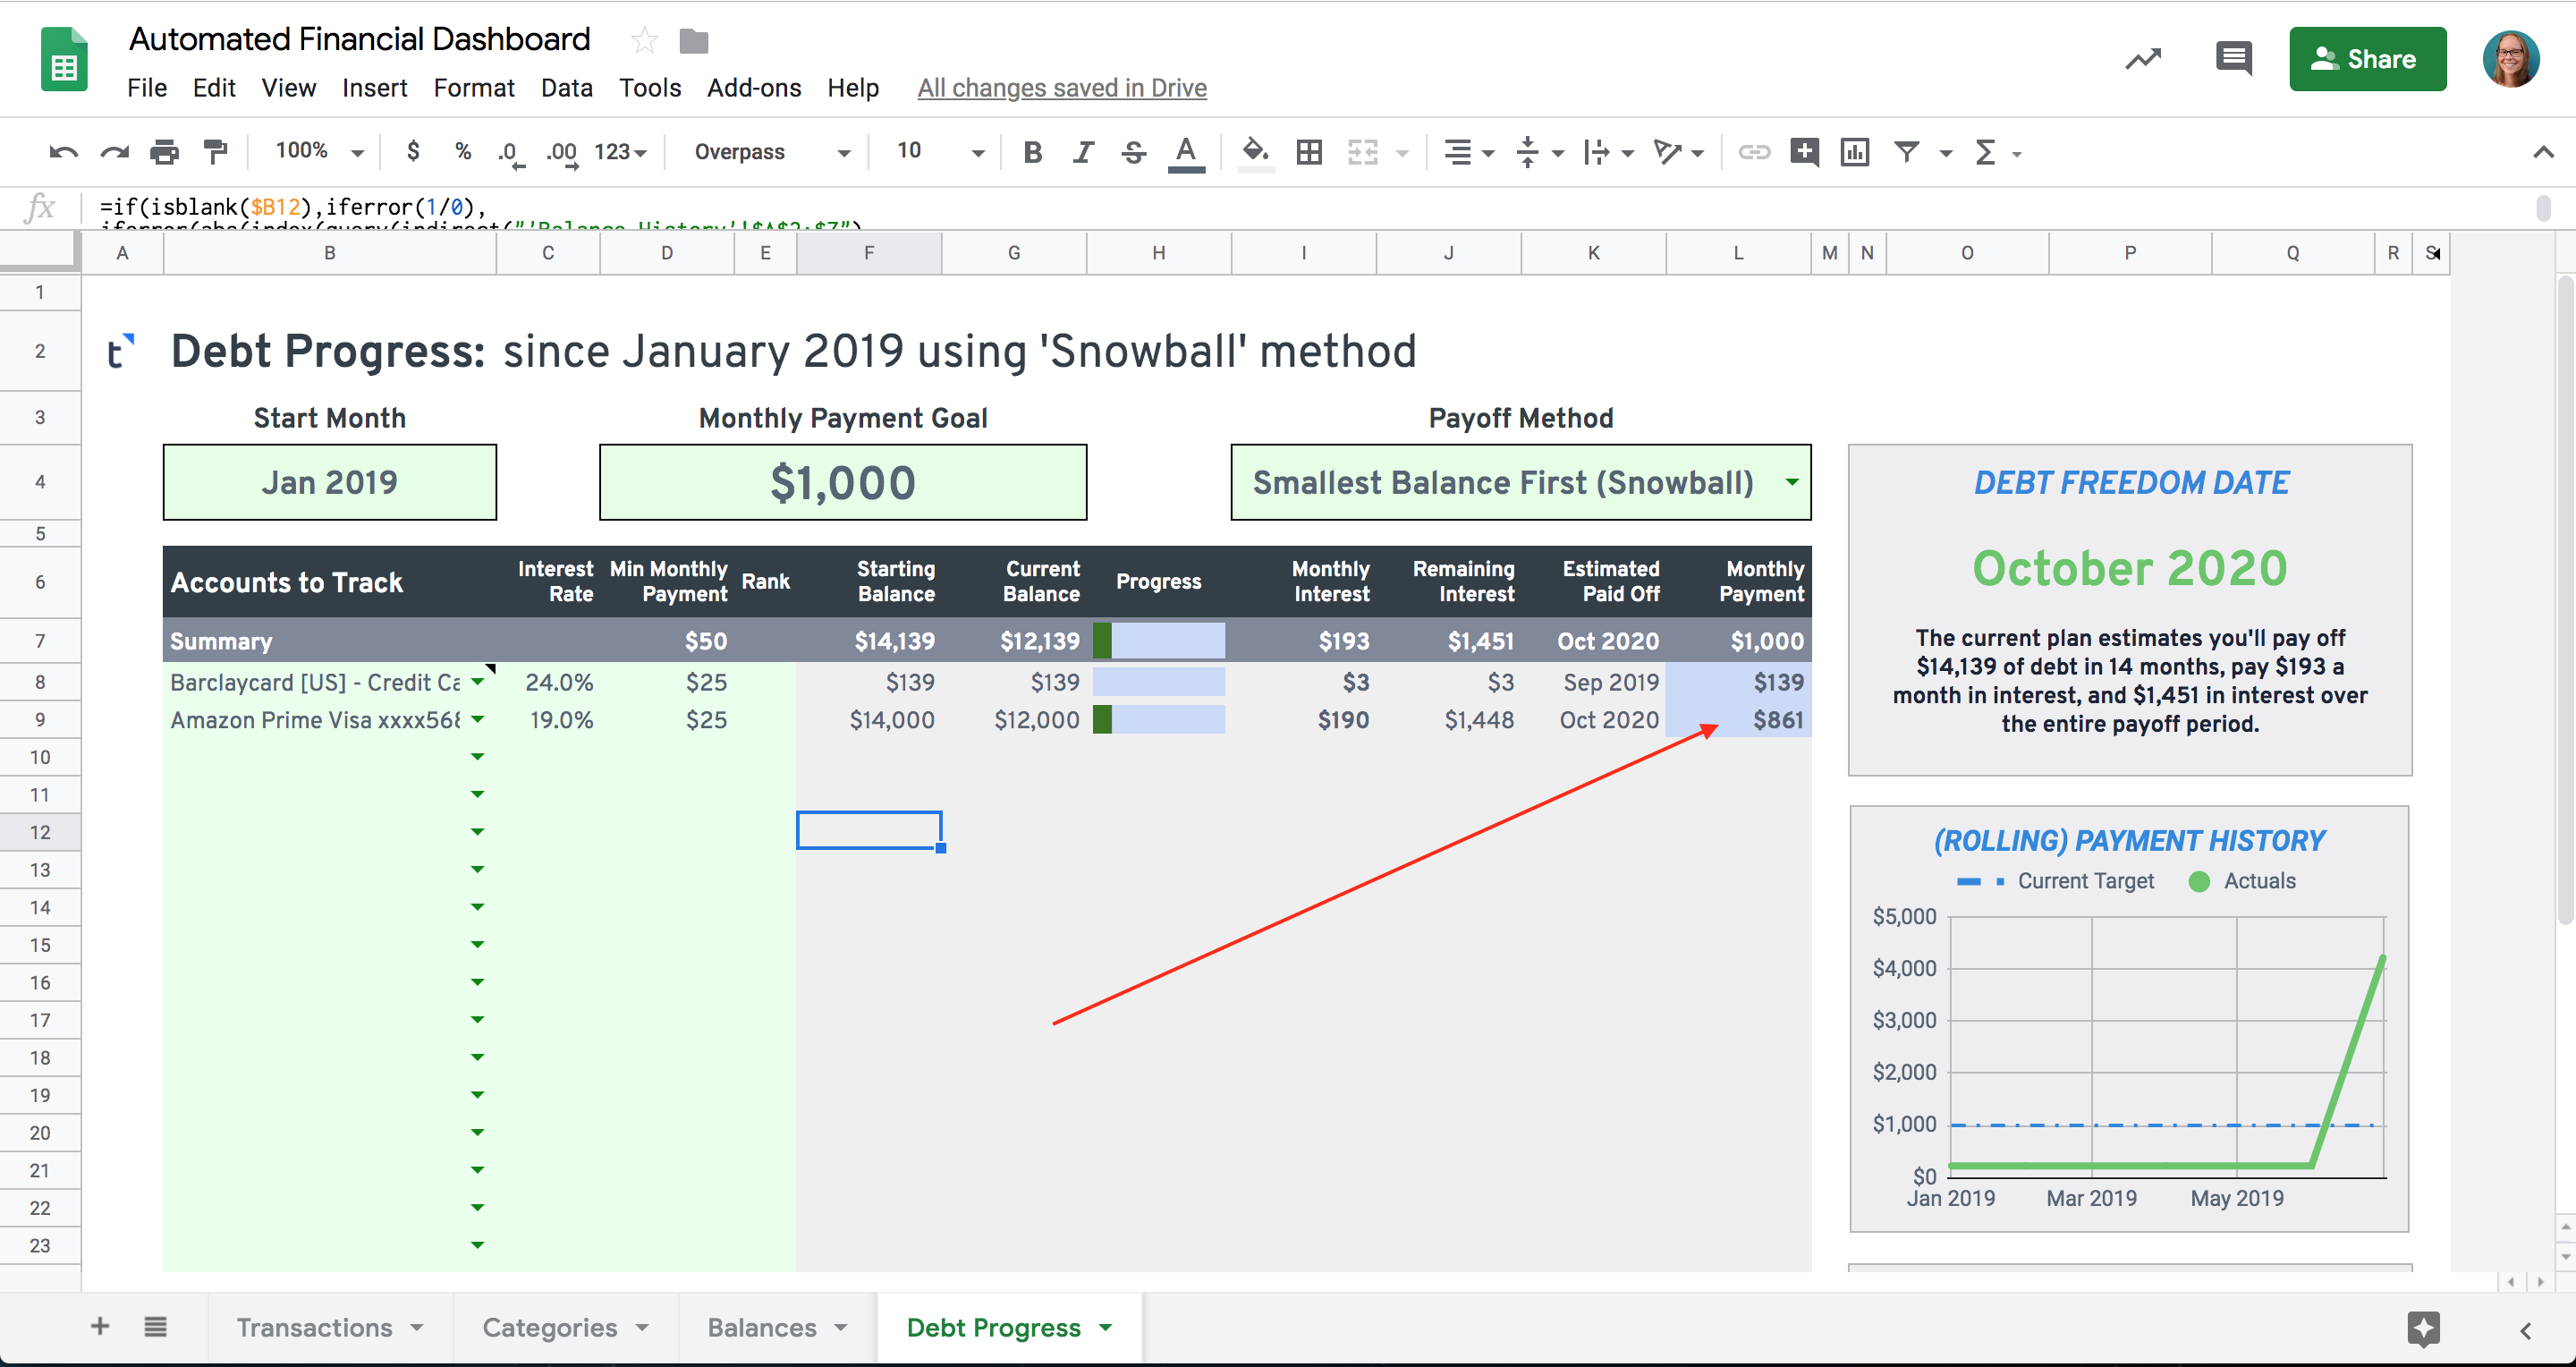Viewport: 2576px width, 1367px height.
Task: Click the print icon
Action: [x=164, y=152]
